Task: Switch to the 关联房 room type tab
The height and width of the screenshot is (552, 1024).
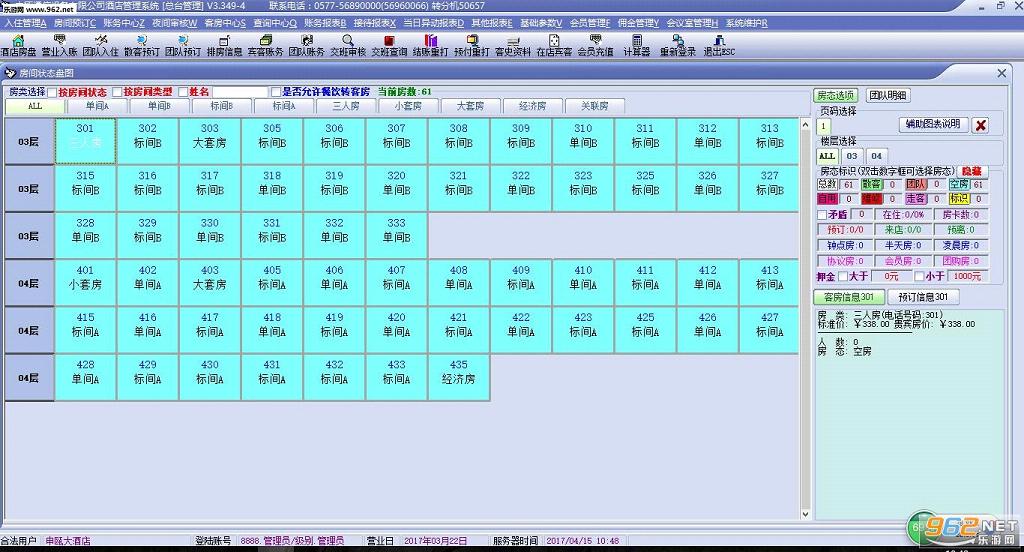Action: point(594,106)
